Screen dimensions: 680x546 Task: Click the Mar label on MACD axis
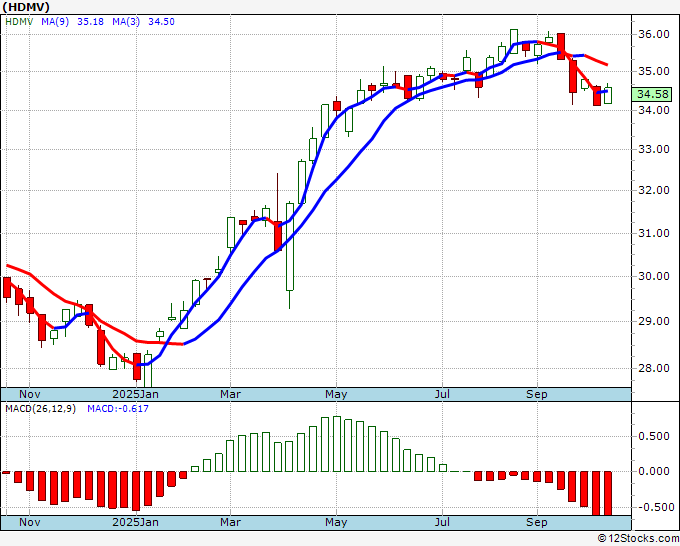point(230,522)
